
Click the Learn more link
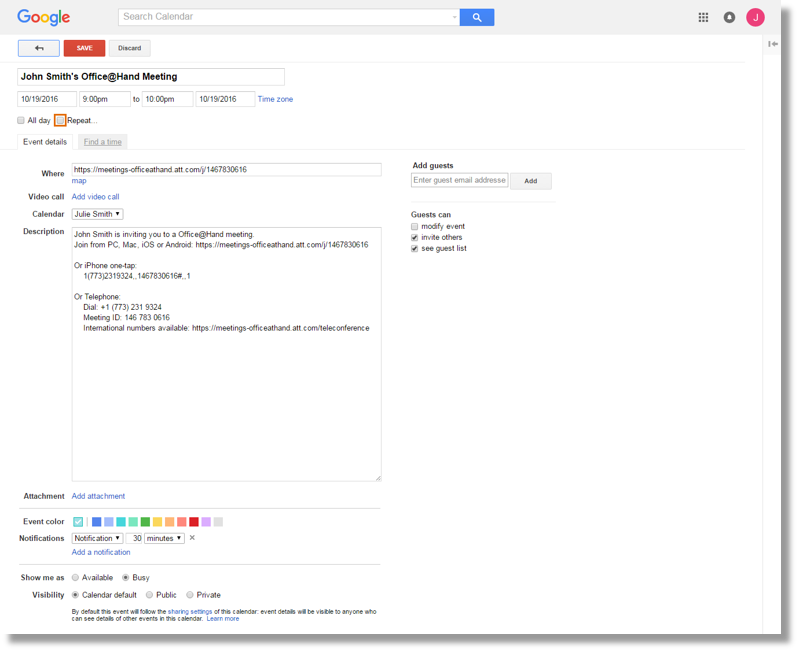(223, 618)
